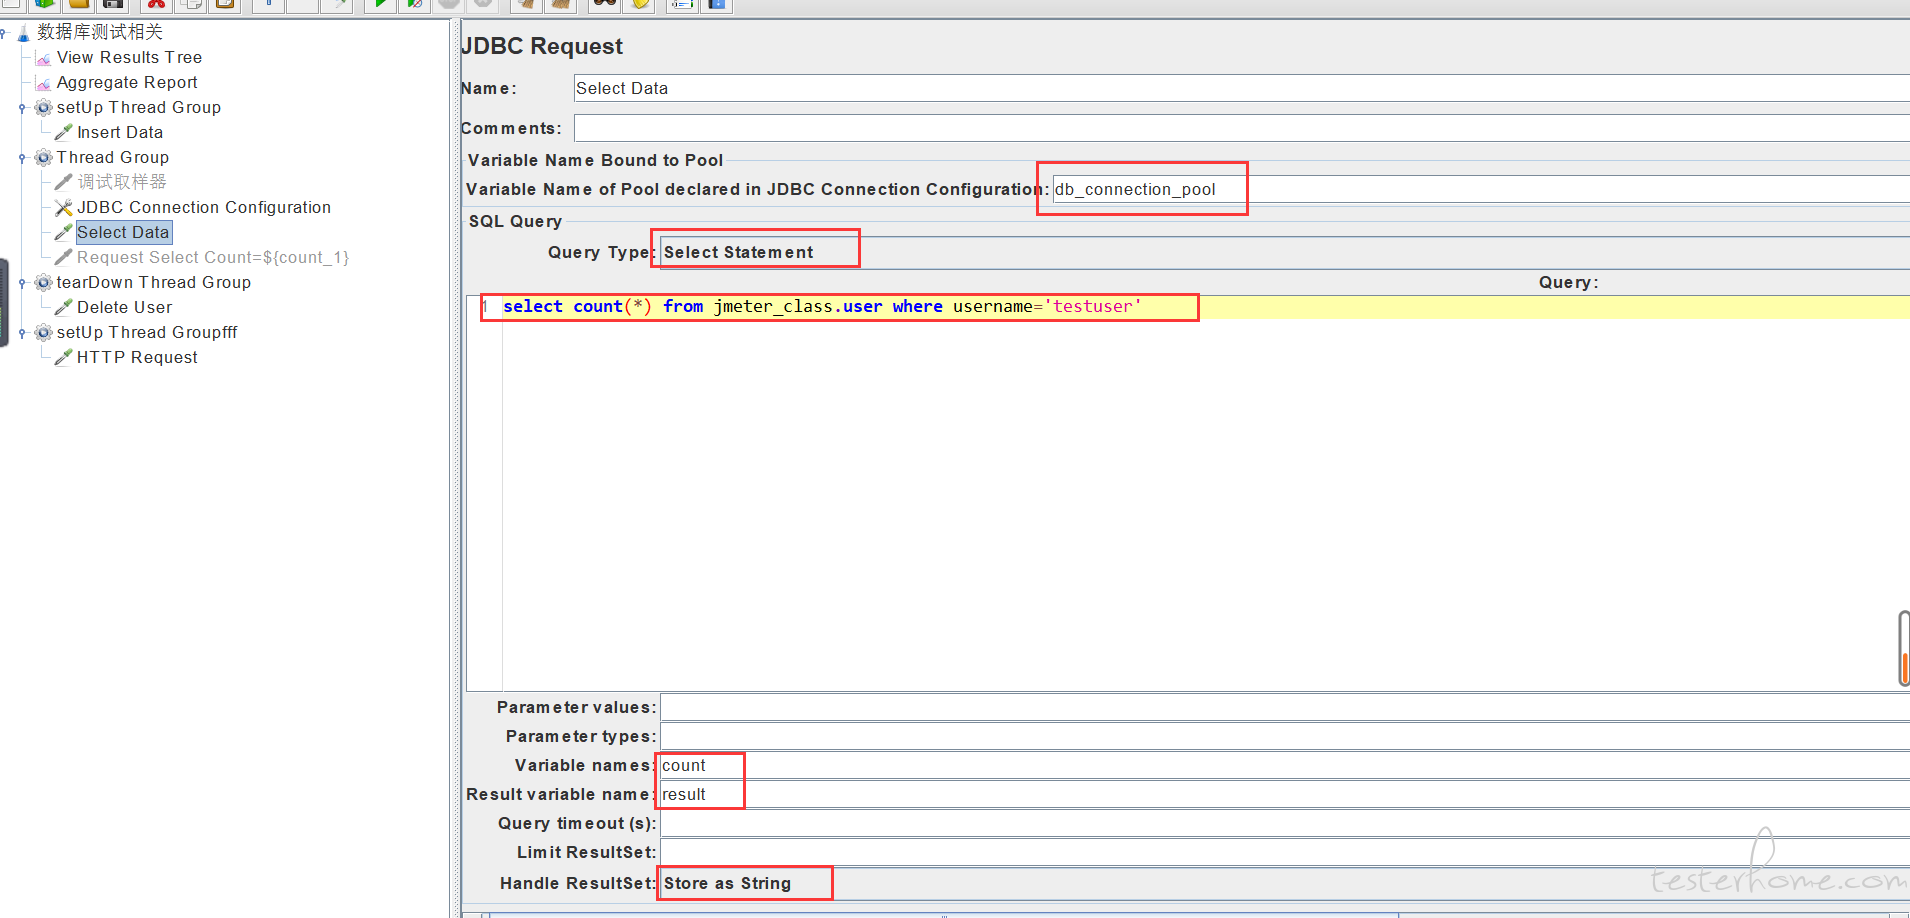Click the Clear broom toolbar icon
The width and height of the screenshot is (1910, 918).
526,4
